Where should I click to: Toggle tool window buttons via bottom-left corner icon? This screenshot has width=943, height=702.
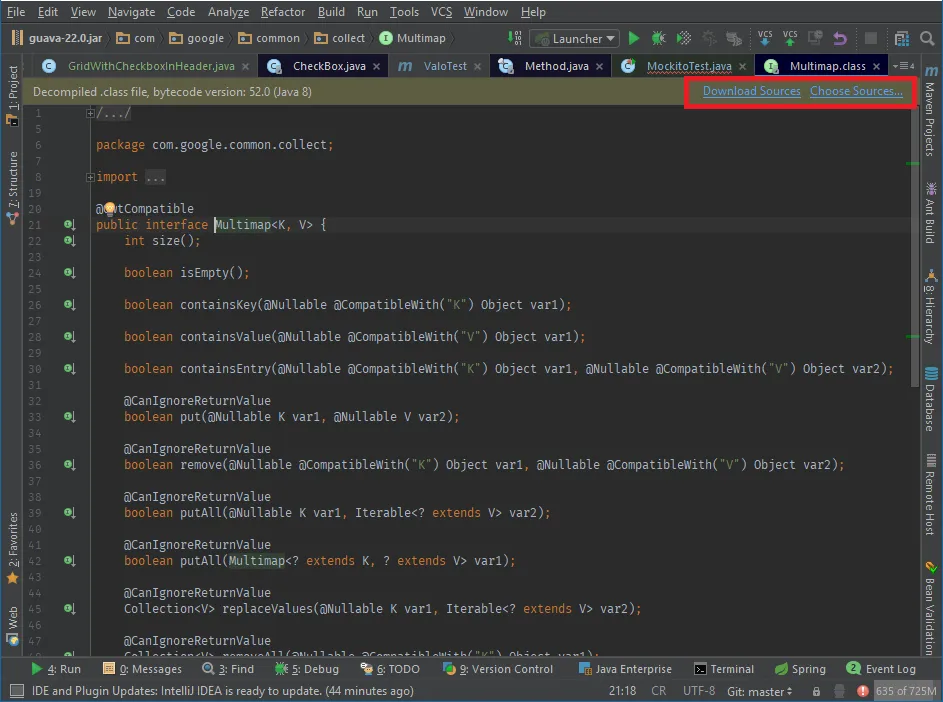15,691
